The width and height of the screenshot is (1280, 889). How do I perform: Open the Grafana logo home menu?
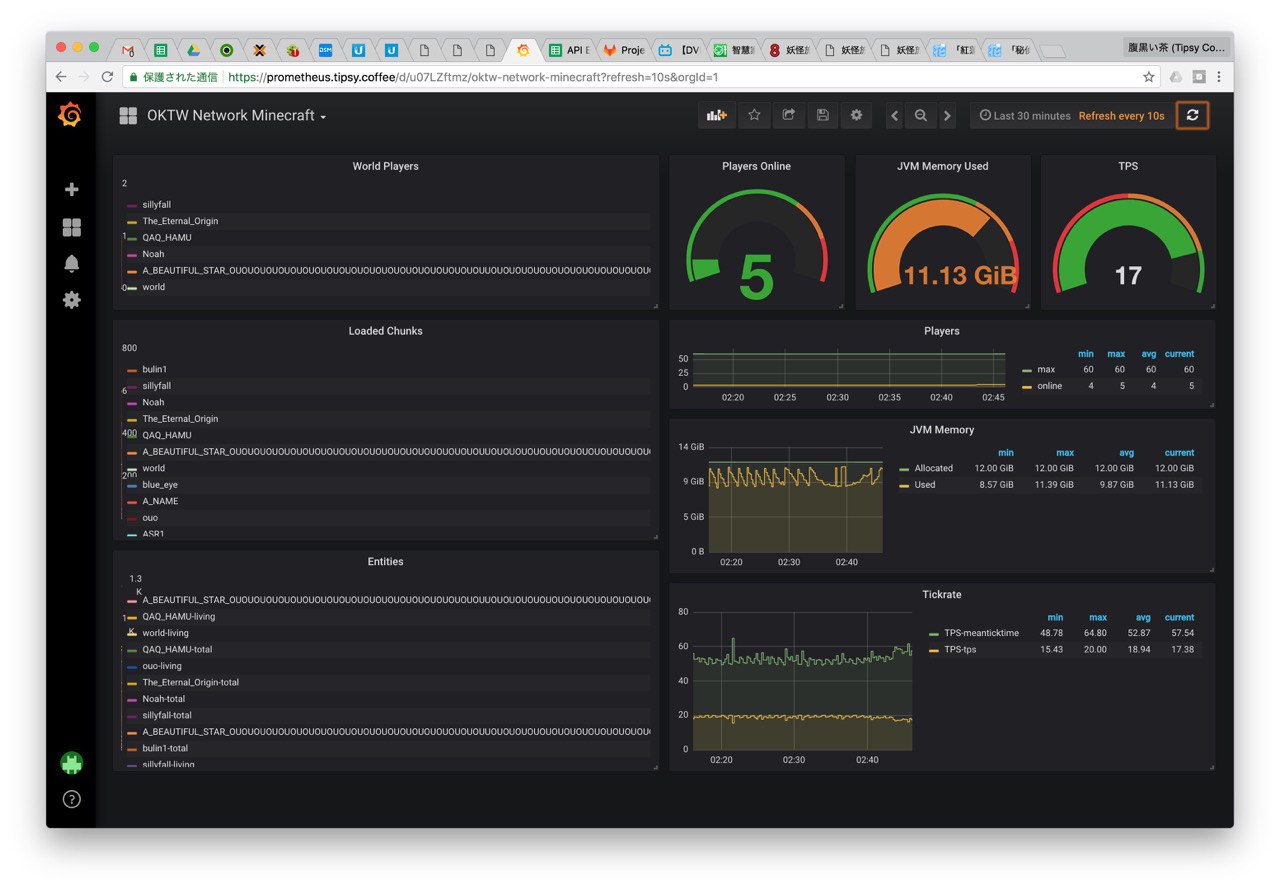click(x=70, y=116)
